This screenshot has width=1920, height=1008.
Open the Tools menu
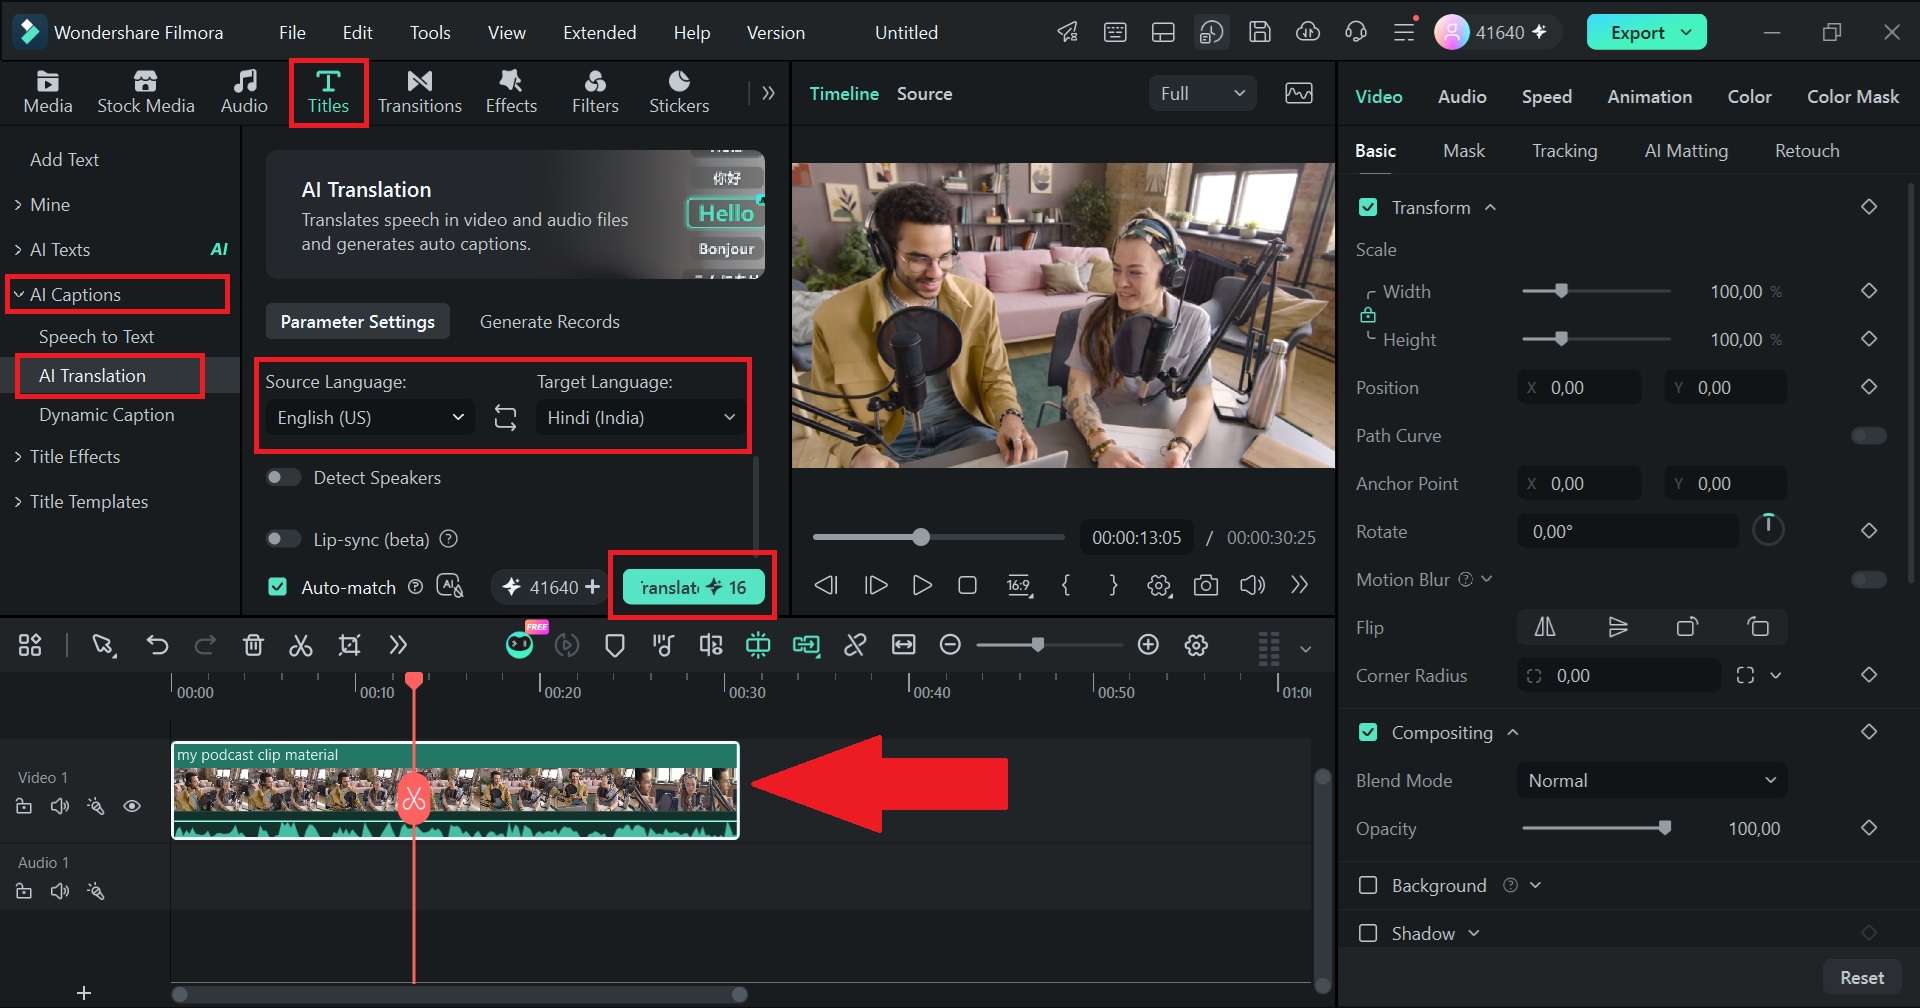(x=430, y=32)
